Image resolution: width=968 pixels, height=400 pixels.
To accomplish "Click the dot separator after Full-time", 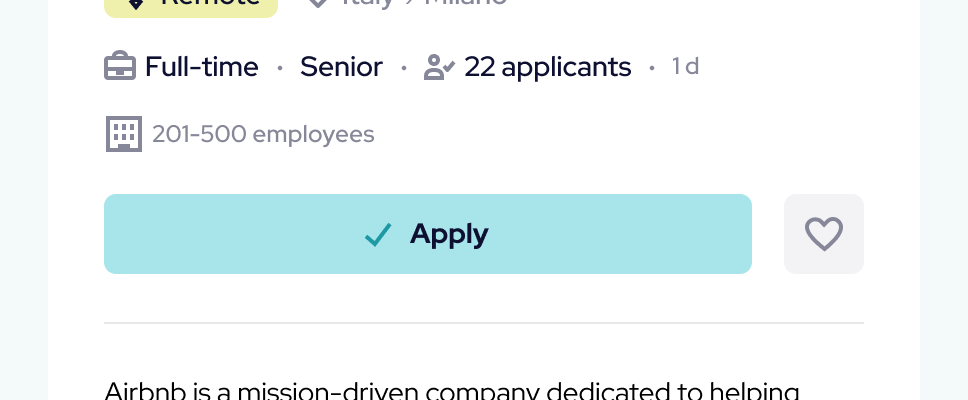I will pos(280,68).
